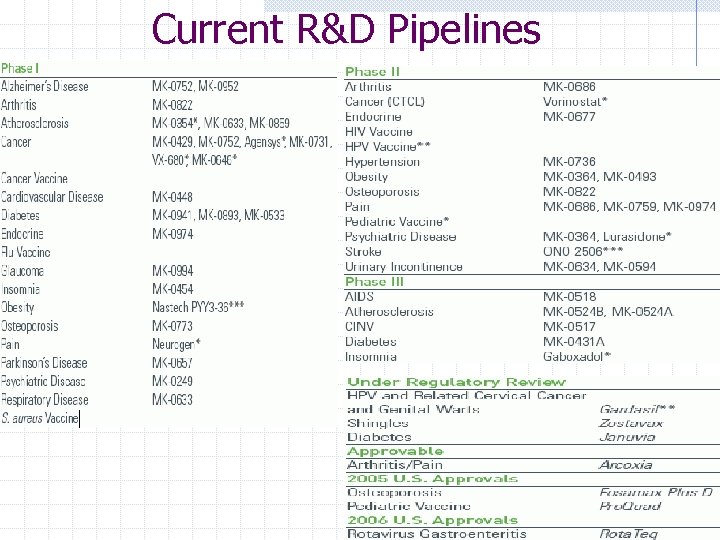This screenshot has height=540, width=720.
Task: Select the 'Zostavax' product name
Action: click(x=631, y=423)
